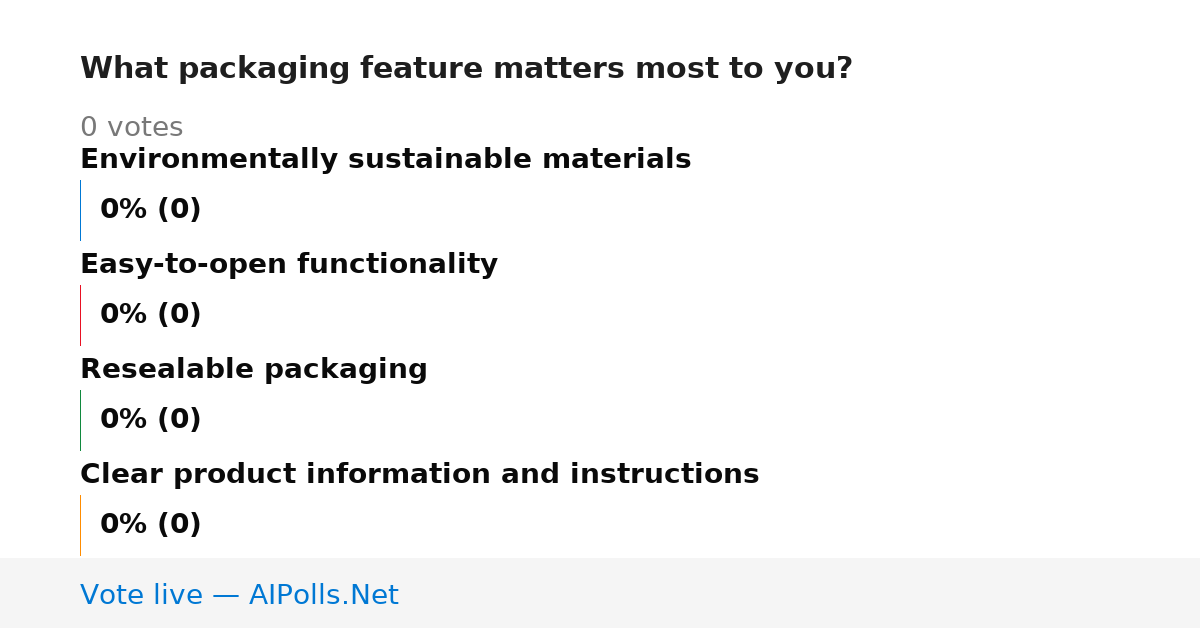The height and width of the screenshot is (628, 1200).
Task: Select Environmentally sustainable materials option
Action: coord(385,159)
